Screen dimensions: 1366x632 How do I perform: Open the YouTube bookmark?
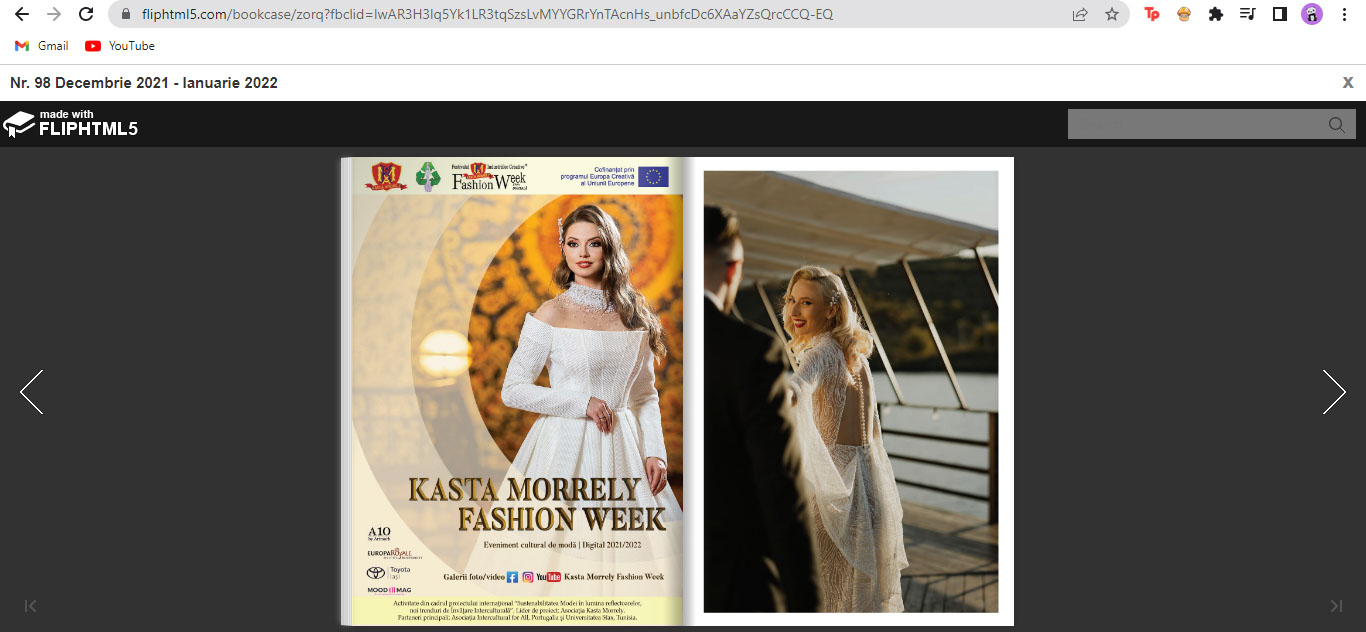tap(120, 46)
